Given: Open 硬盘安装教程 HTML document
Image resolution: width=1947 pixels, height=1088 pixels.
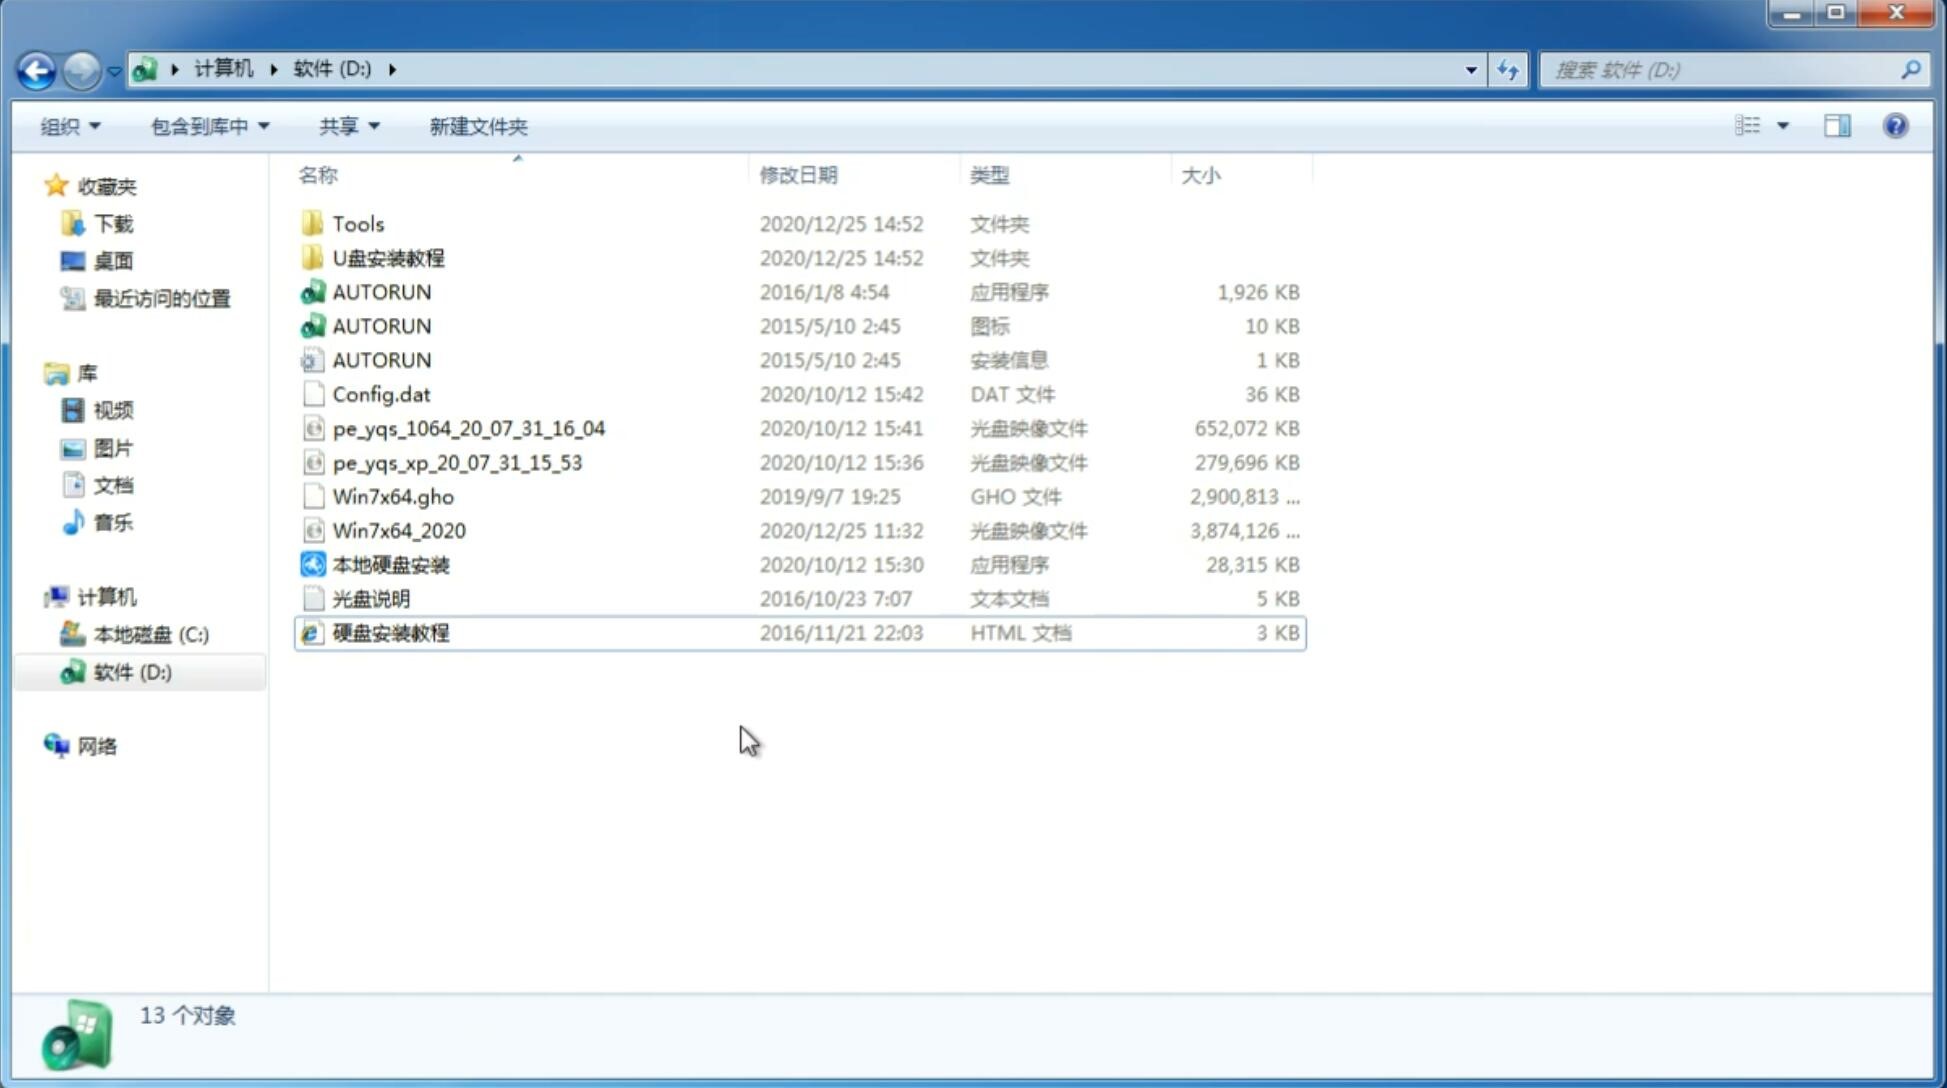Looking at the screenshot, I should click(389, 632).
